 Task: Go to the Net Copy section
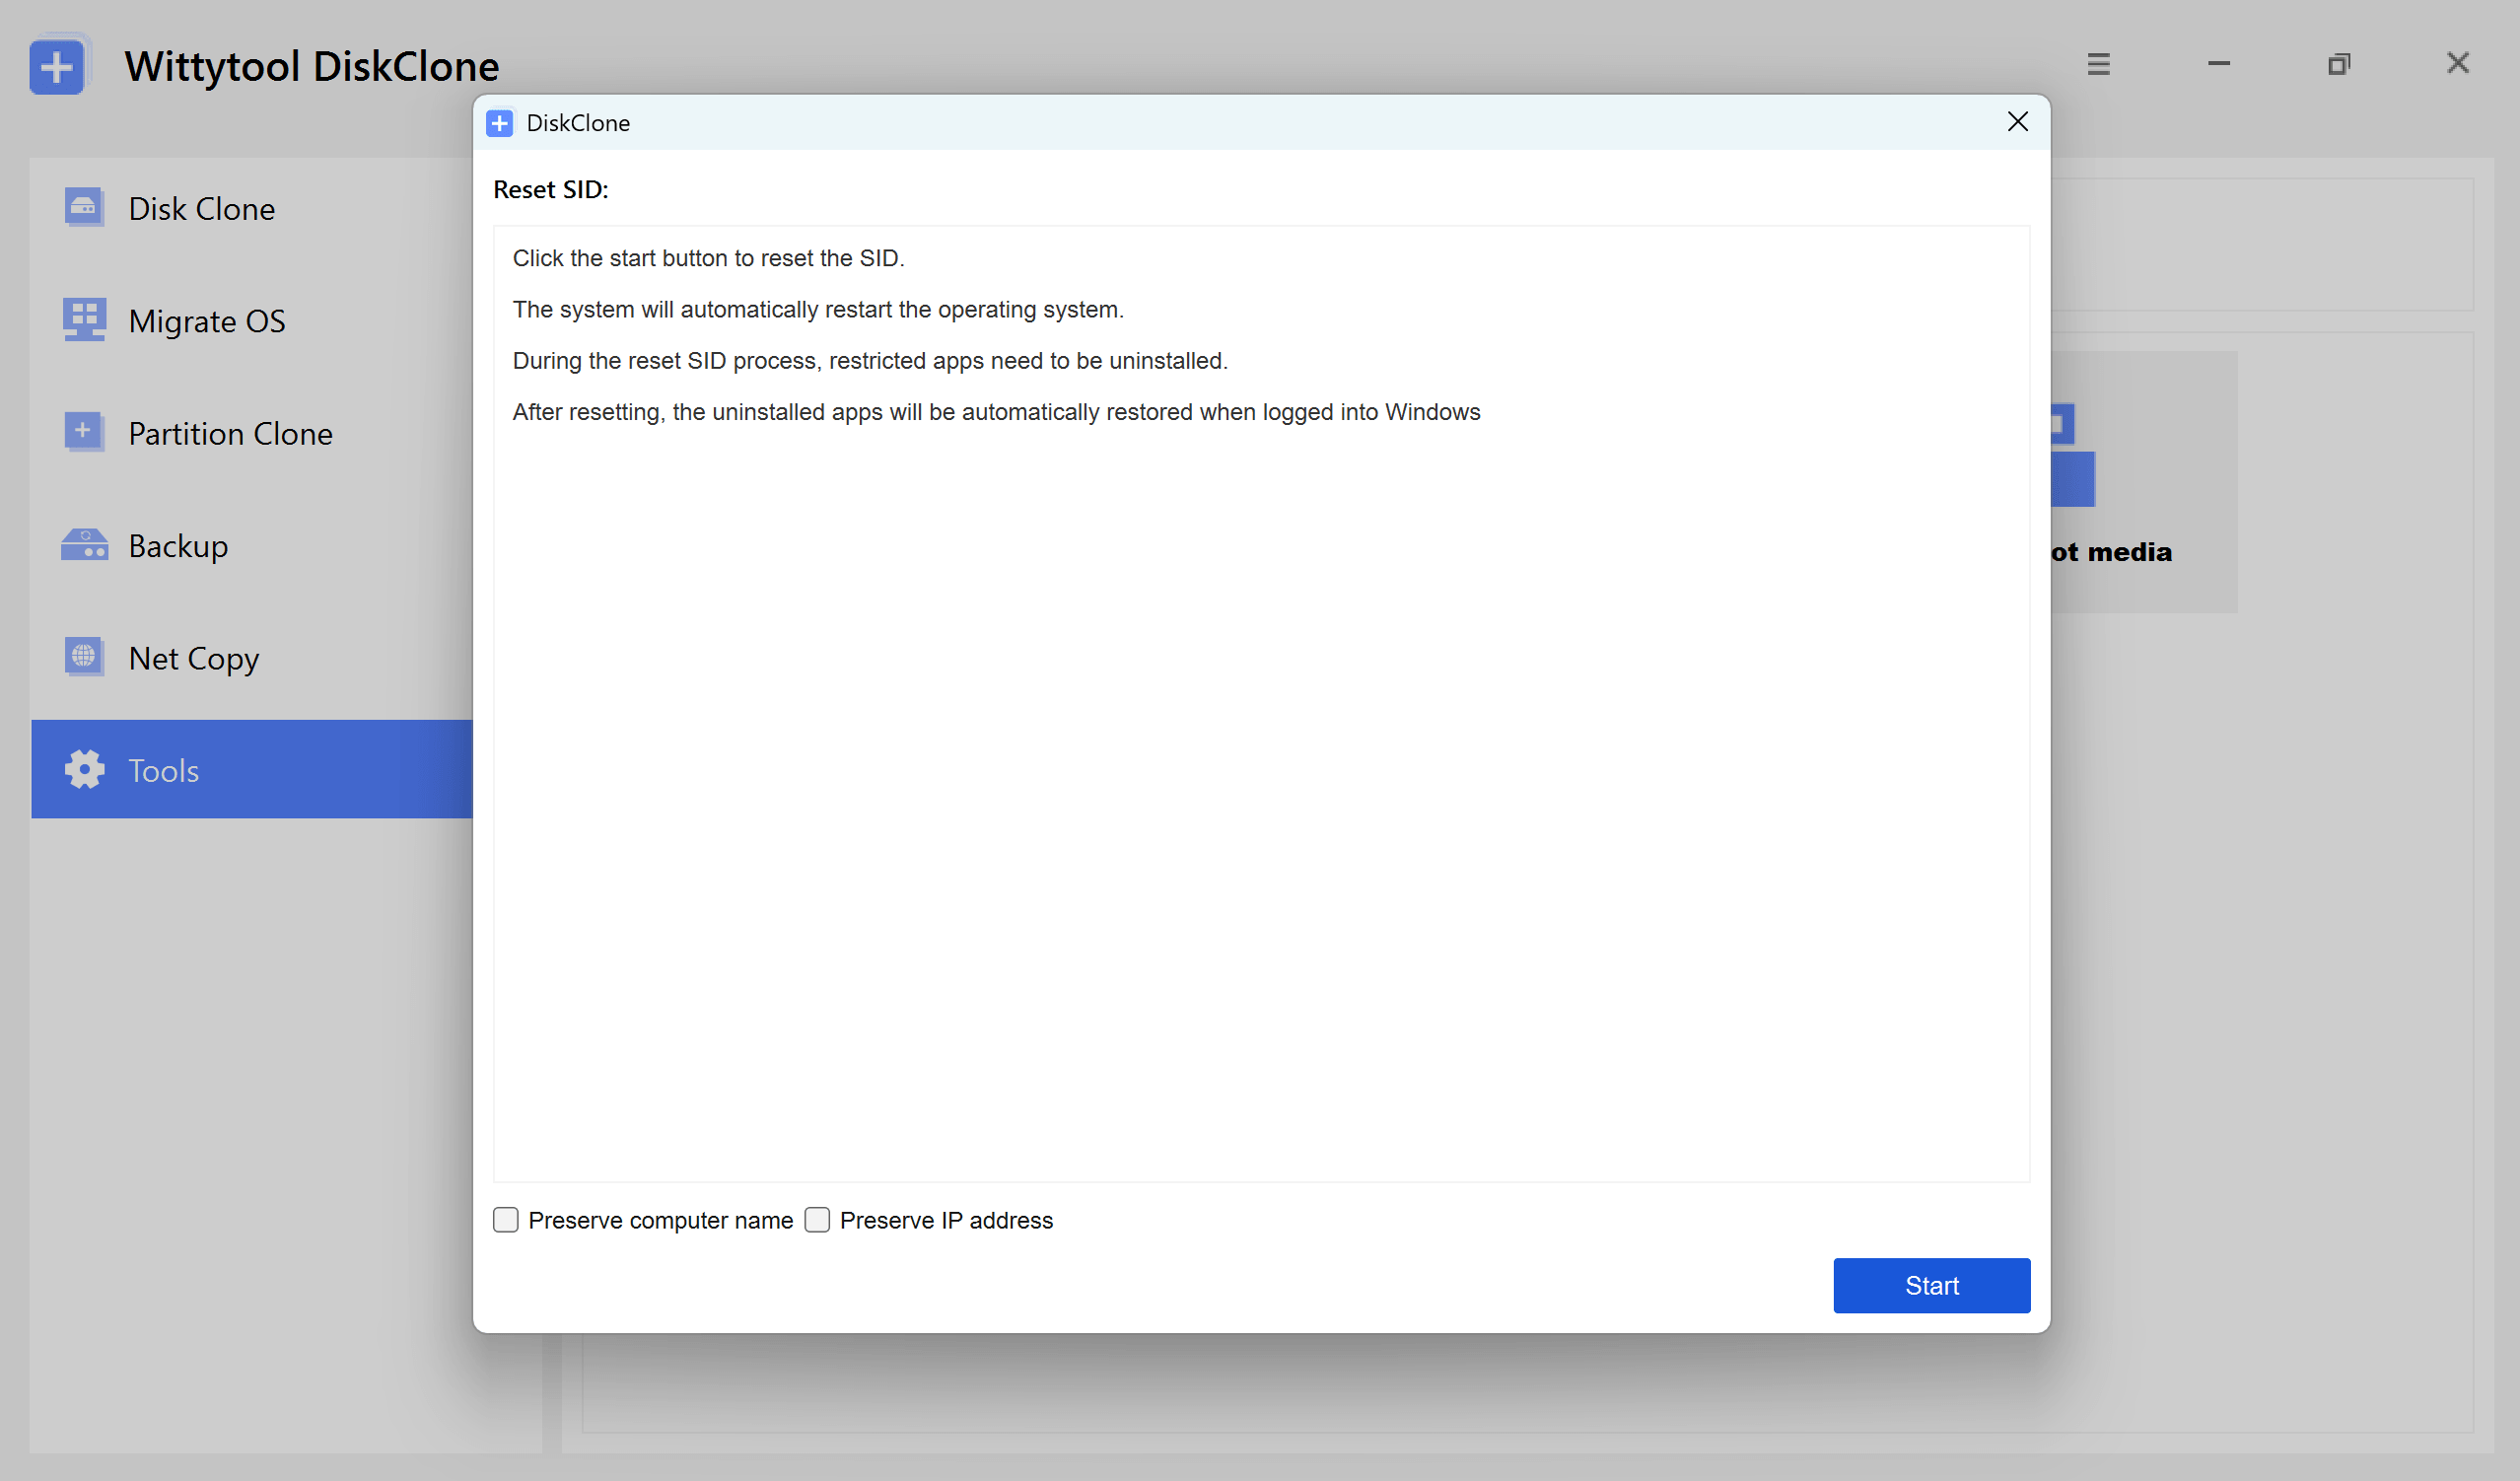[x=194, y=659]
